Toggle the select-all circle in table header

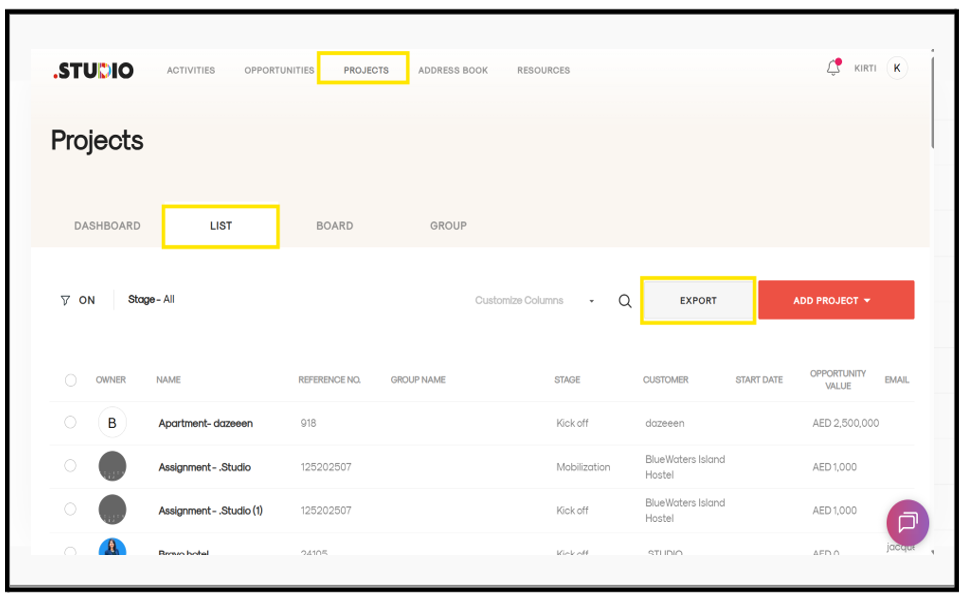(71, 380)
